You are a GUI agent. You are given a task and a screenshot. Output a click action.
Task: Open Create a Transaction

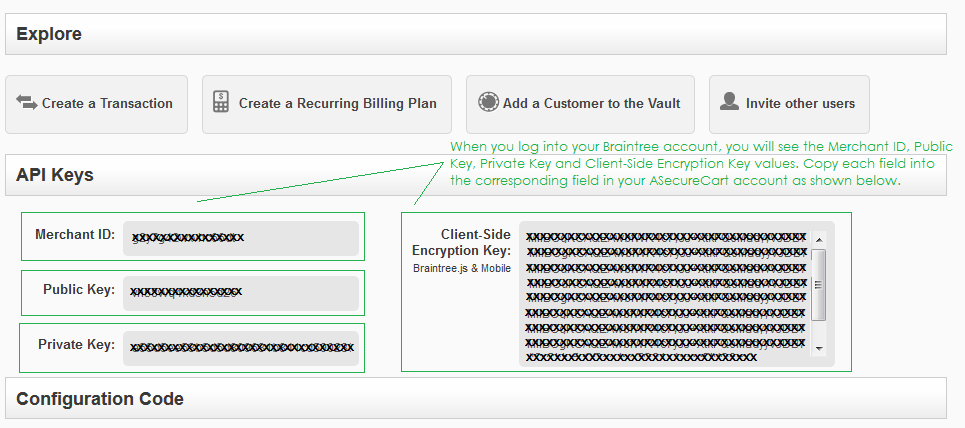coord(97,104)
